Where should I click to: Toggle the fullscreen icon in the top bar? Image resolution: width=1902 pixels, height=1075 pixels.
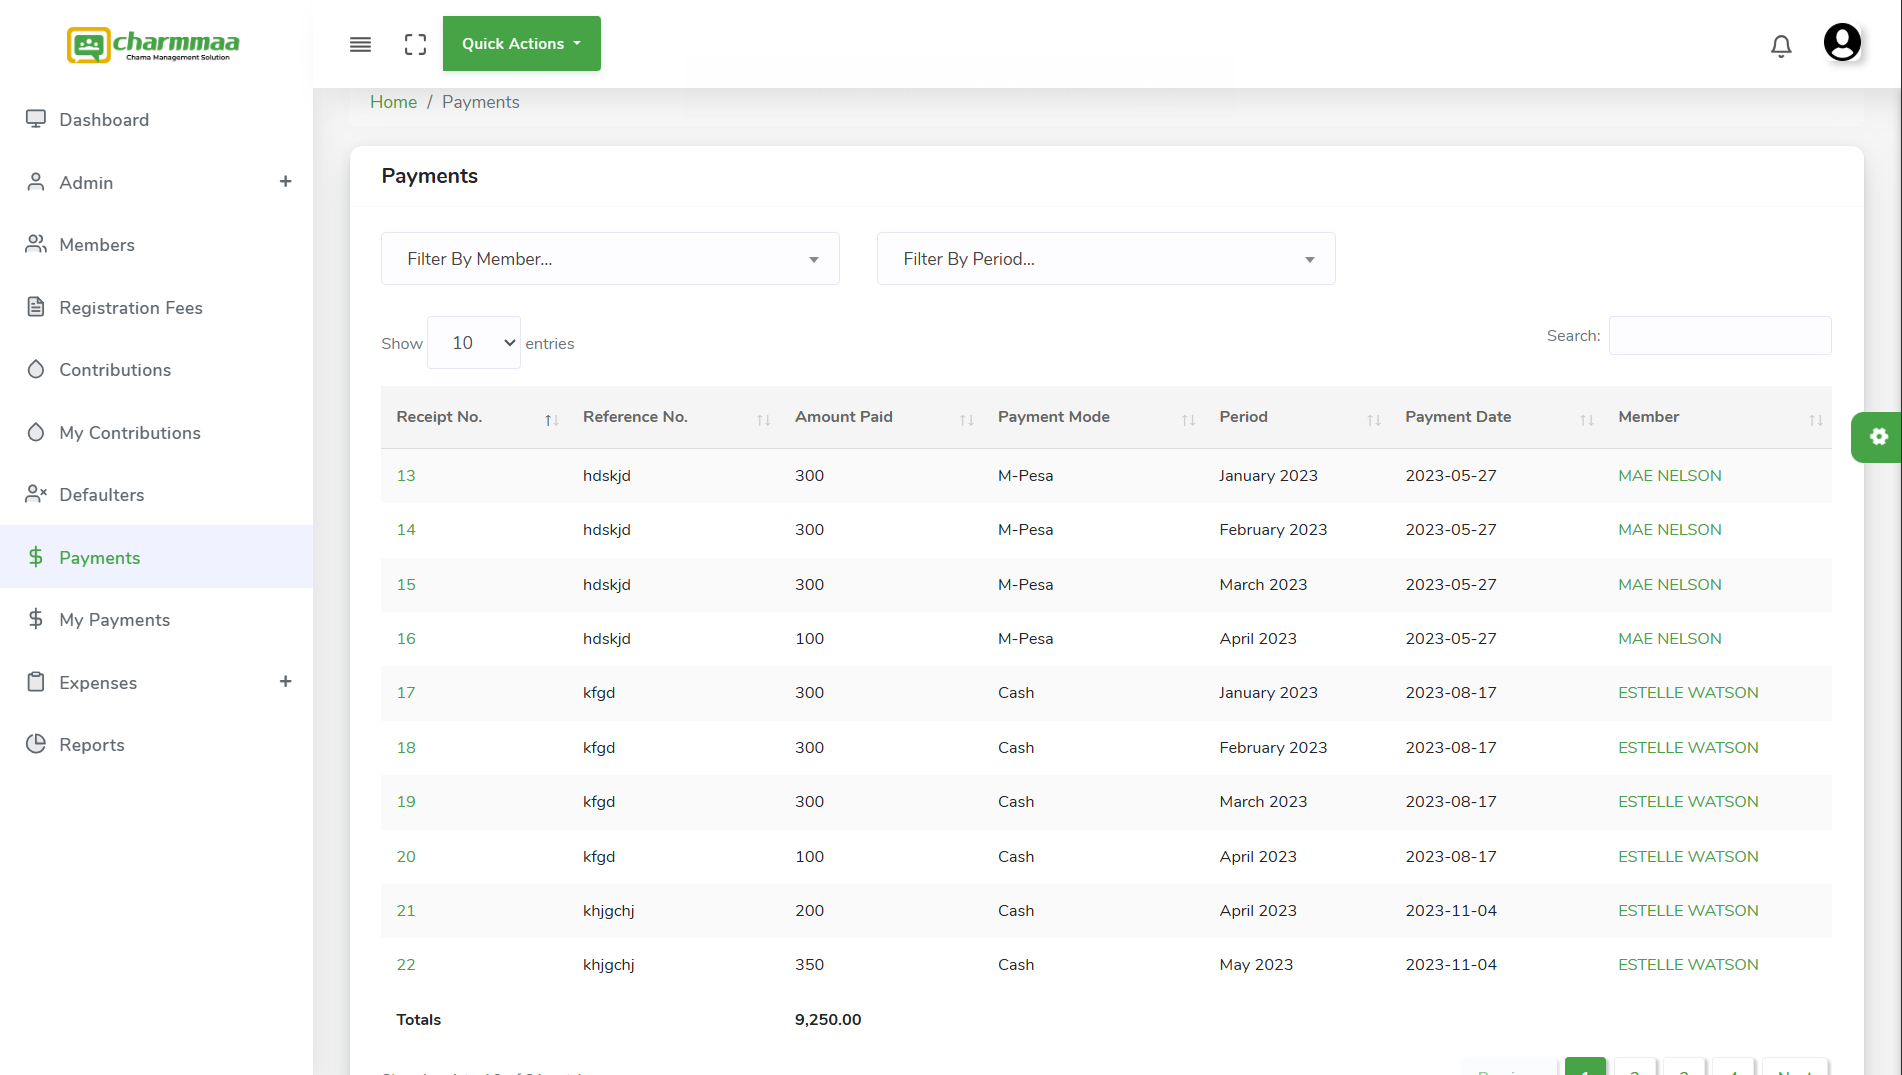pyautogui.click(x=415, y=44)
